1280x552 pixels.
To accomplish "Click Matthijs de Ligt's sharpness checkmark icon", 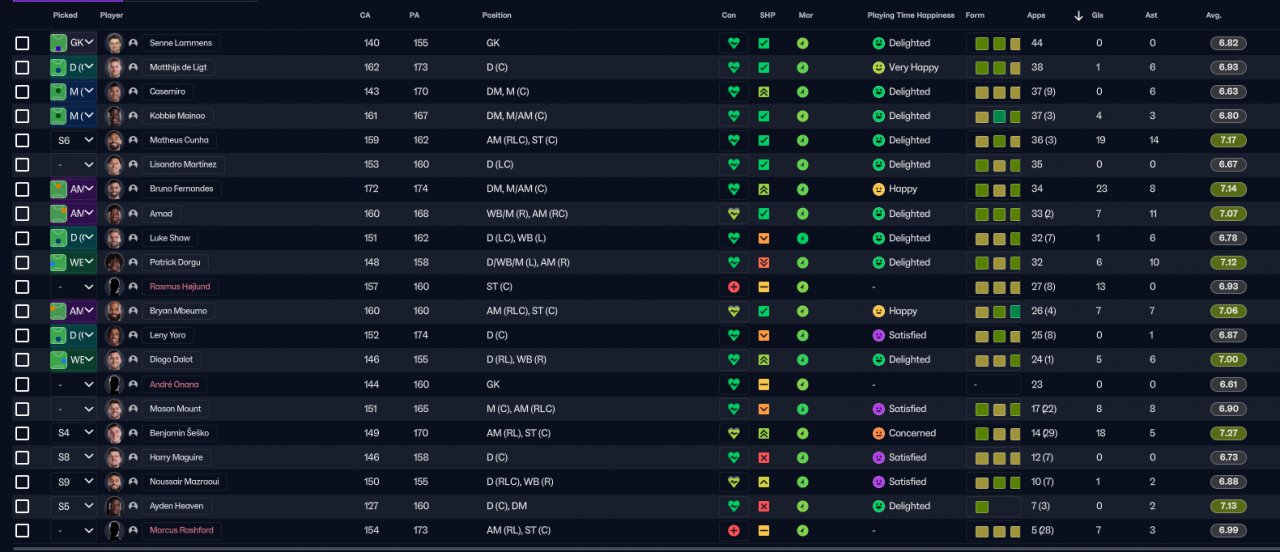I will (x=764, y=67).
